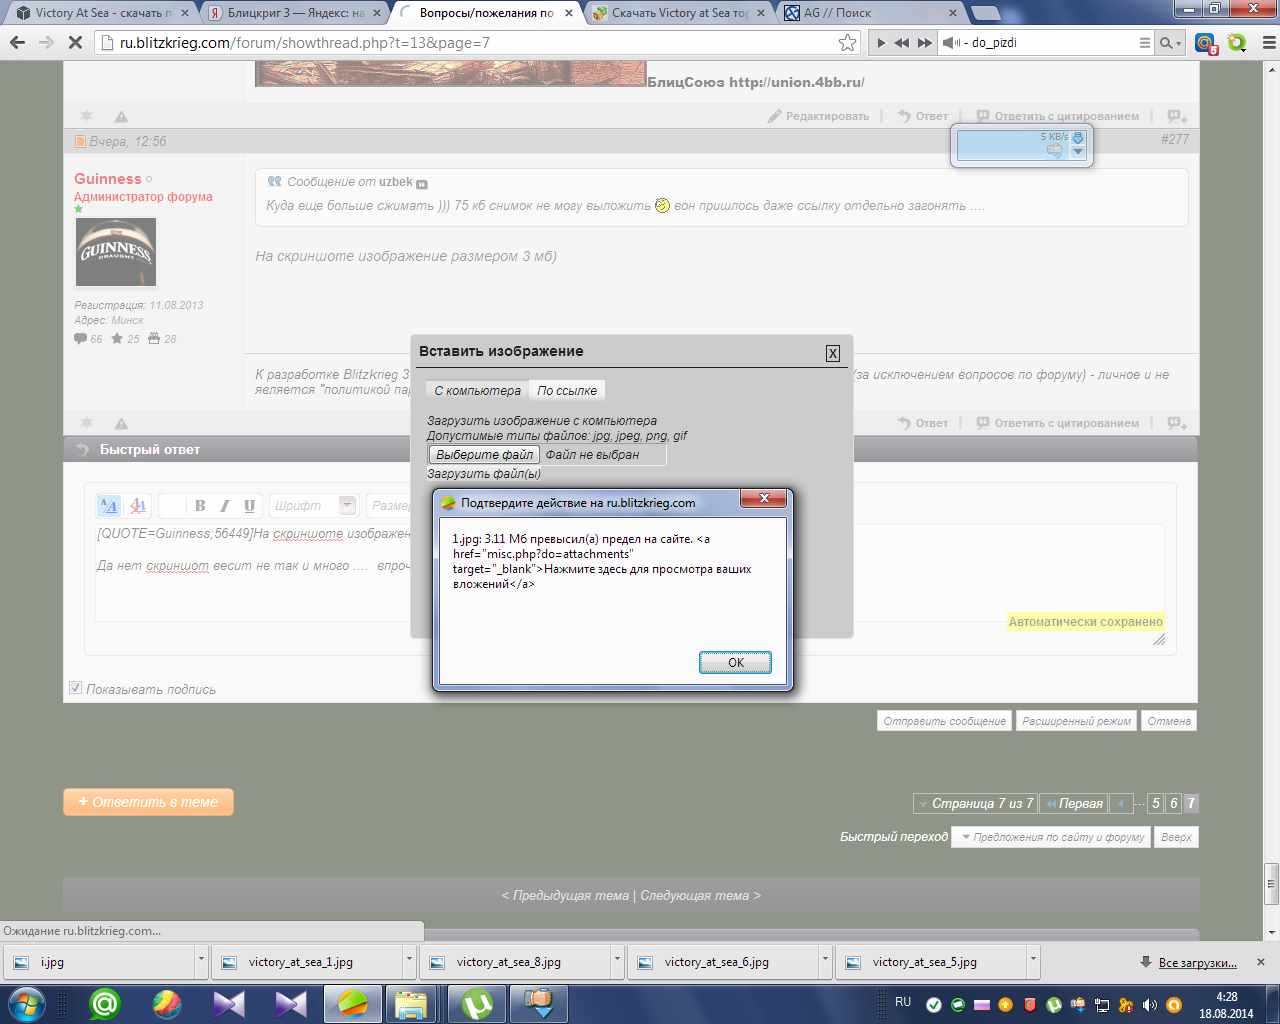Open the post #277 permalink

point(1175,139)
